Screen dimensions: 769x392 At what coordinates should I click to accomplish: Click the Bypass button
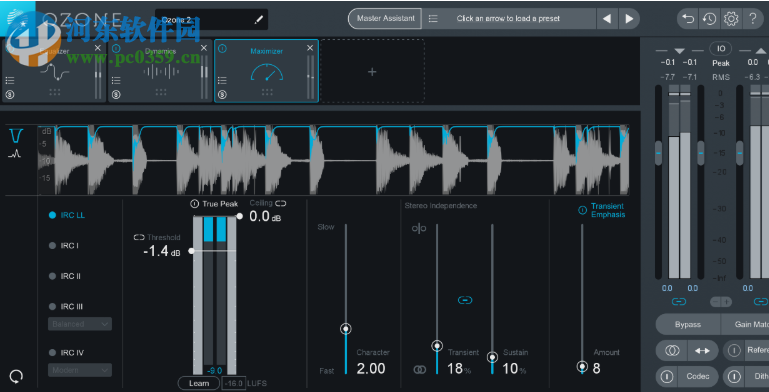(x=688, y=324)
